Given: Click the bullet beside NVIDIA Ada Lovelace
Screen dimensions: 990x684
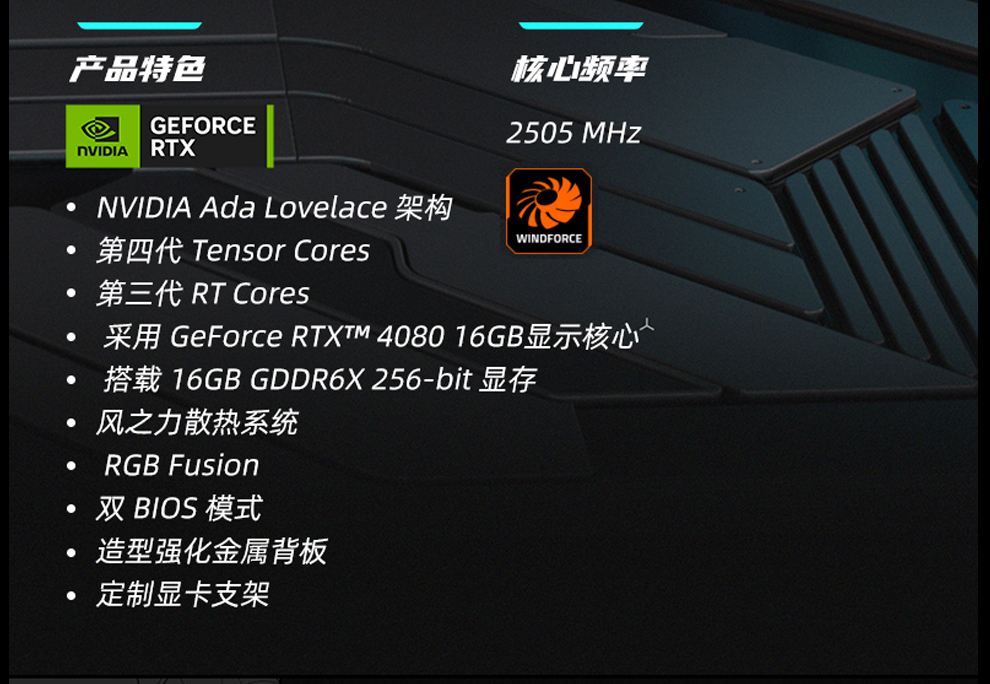Looking at the screenshot, I should 71,208.
